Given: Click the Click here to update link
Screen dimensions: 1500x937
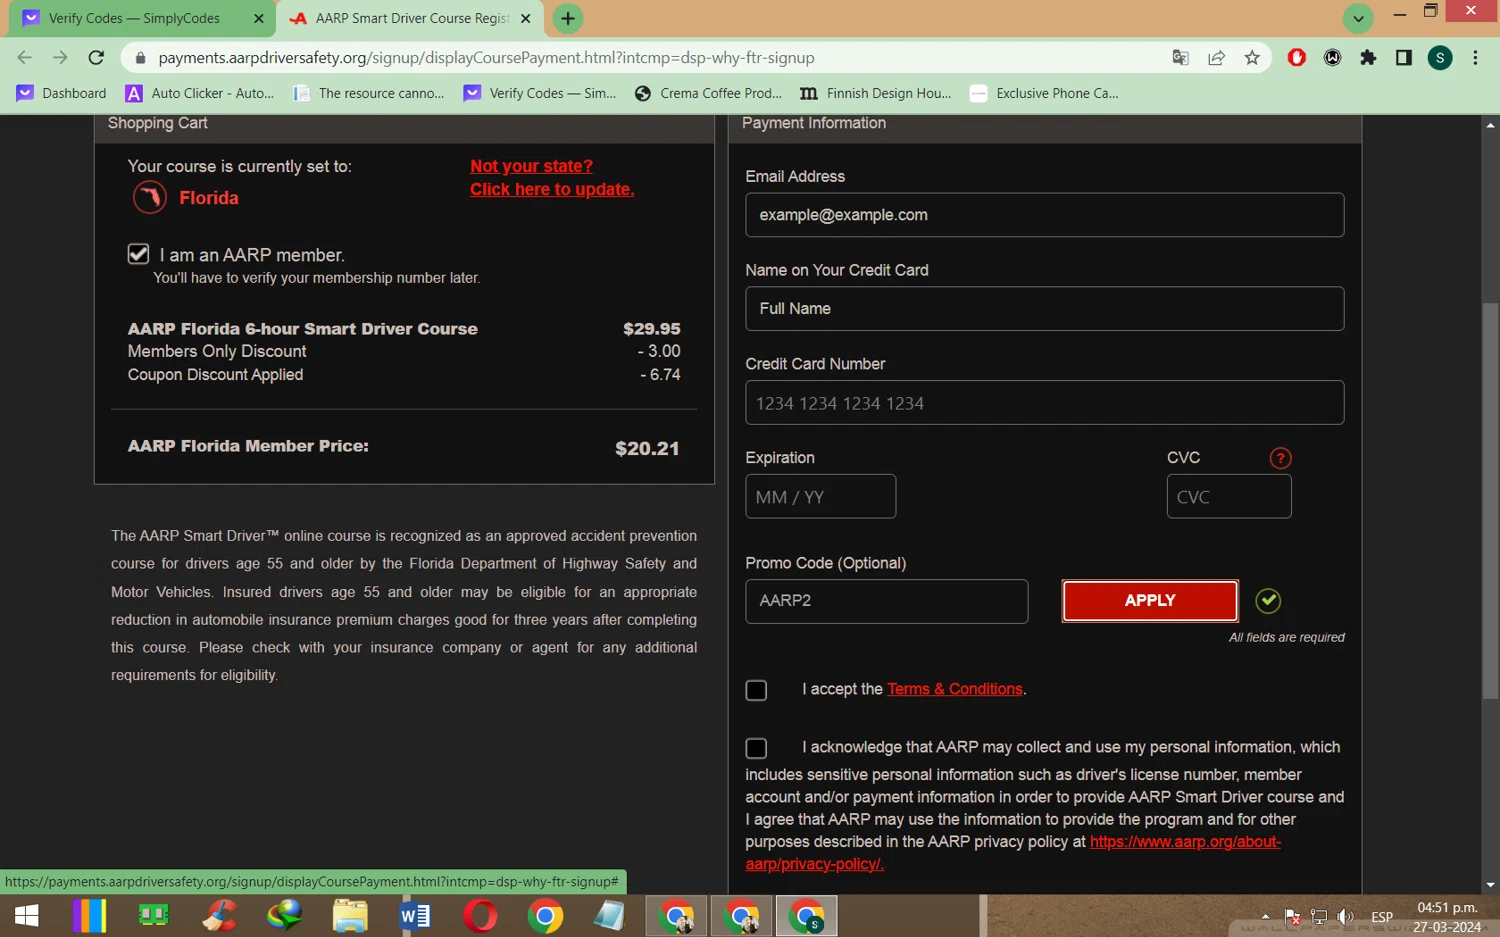Looking at the screenshot, I should (x=552, y=189).
